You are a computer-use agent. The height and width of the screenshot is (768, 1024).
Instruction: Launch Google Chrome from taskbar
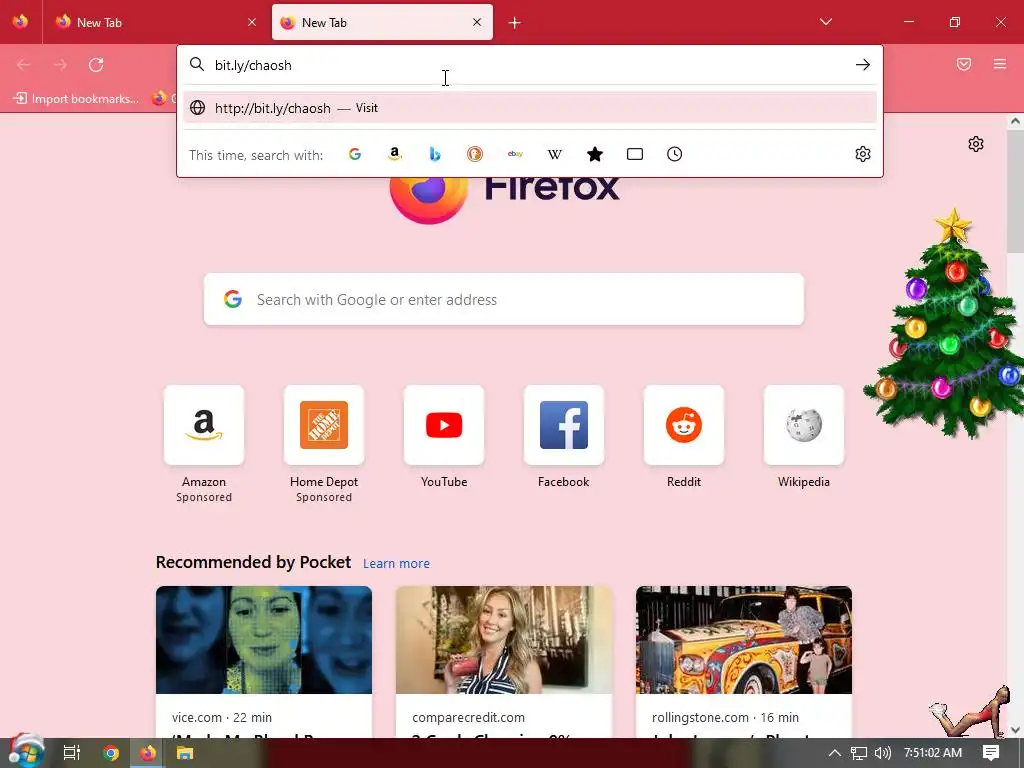point(111,753)
